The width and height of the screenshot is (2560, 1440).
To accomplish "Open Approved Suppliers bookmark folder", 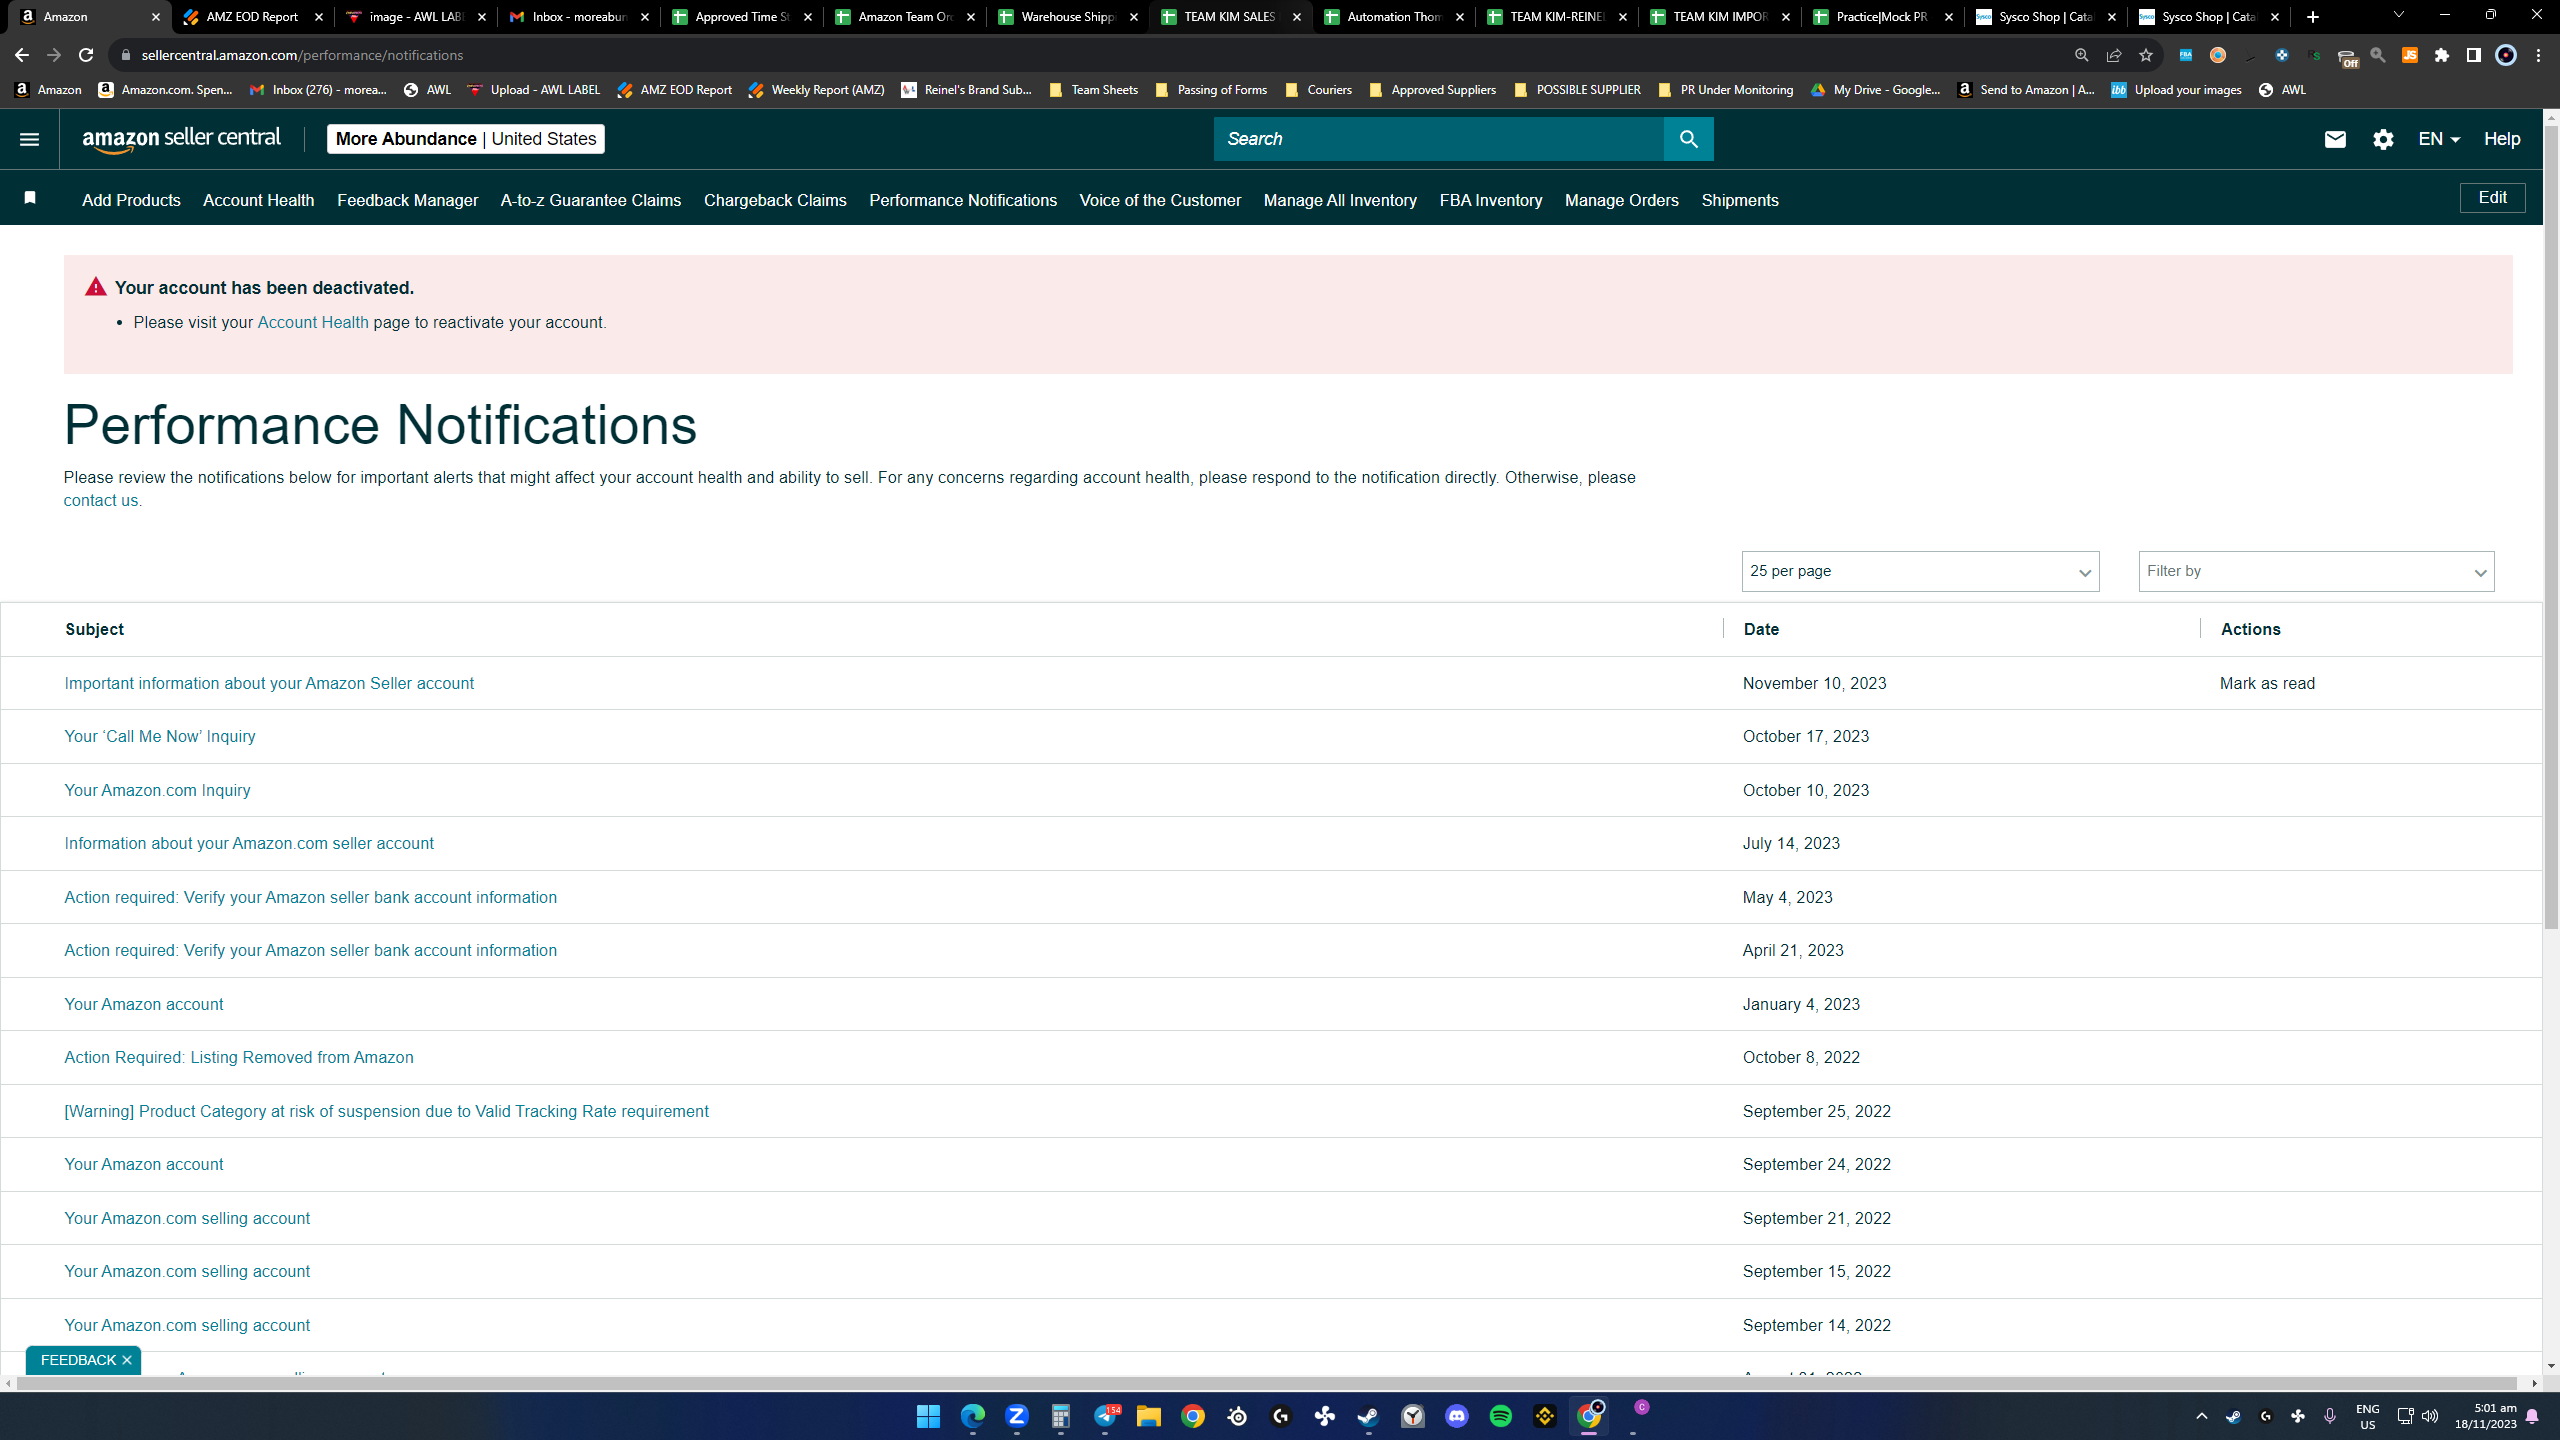I will click(x=1433, y=90).
